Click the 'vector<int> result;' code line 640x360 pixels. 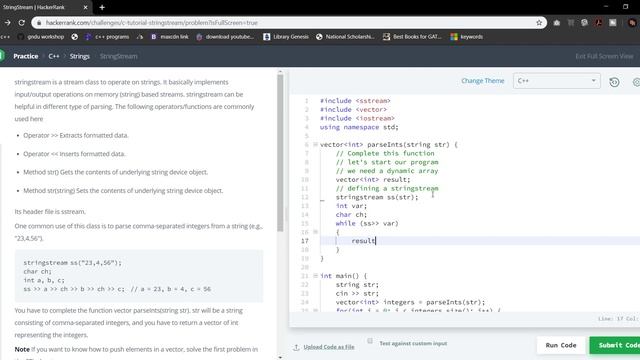tap(373, 180)
